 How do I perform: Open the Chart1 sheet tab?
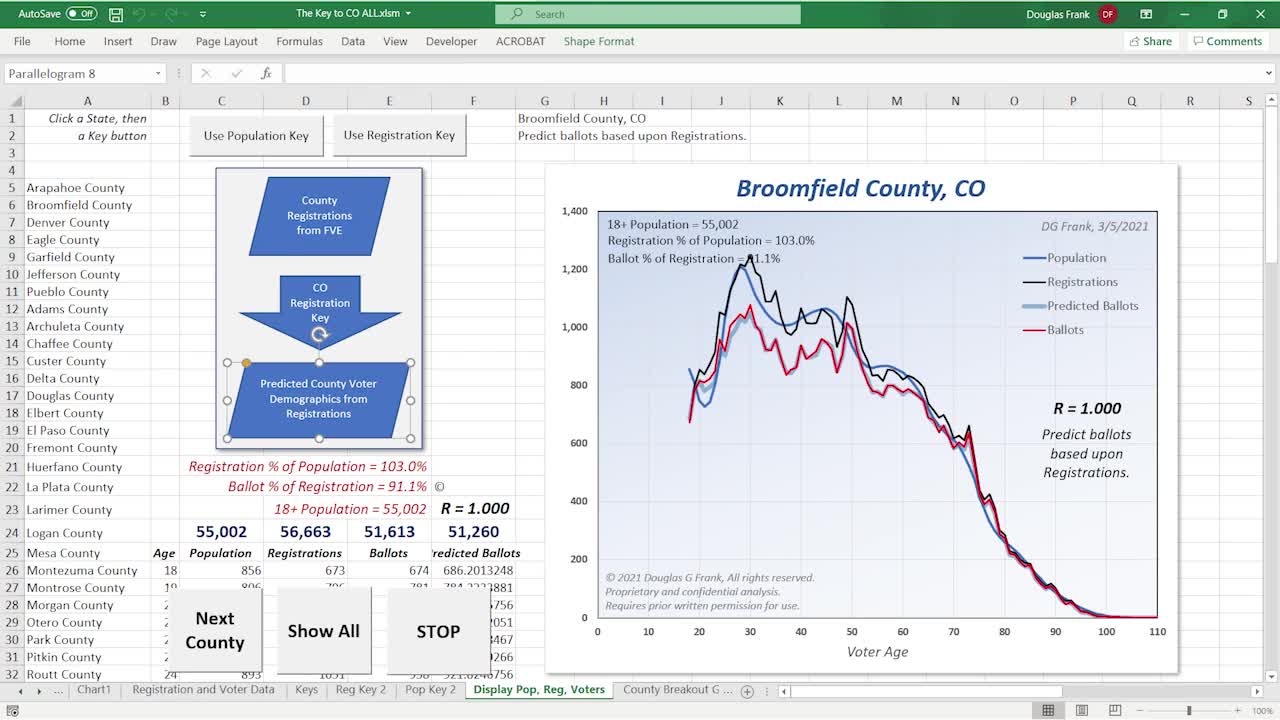pos(94,690)
